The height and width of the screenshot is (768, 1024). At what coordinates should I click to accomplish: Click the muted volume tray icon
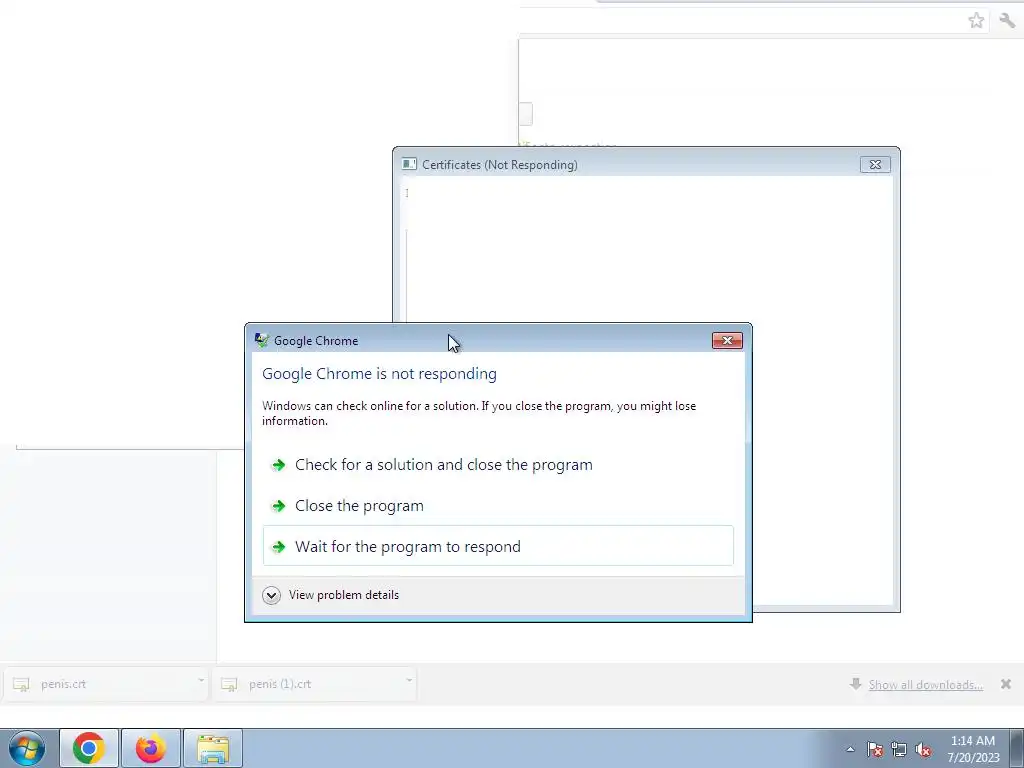[923, 749]
